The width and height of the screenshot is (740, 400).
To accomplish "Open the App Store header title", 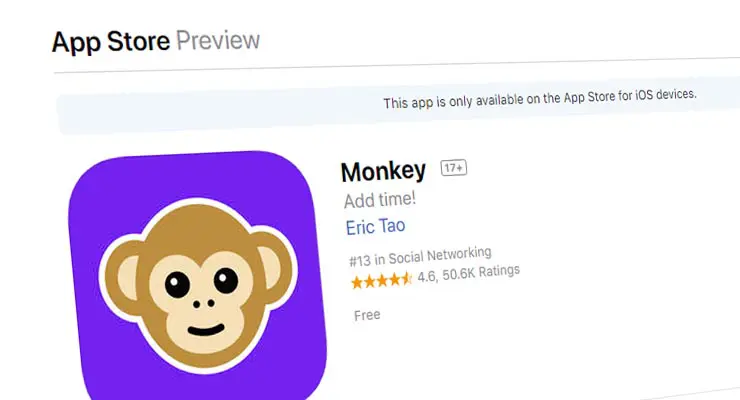I will tap(111, 42).
